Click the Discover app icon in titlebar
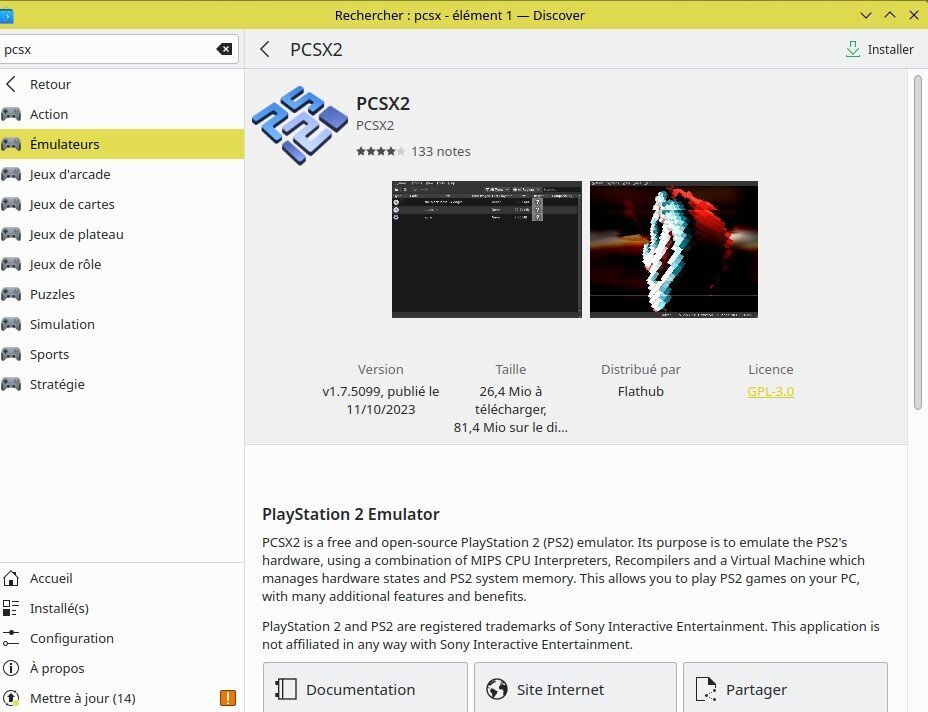This screenshot has width=928, height=712. 6,15
